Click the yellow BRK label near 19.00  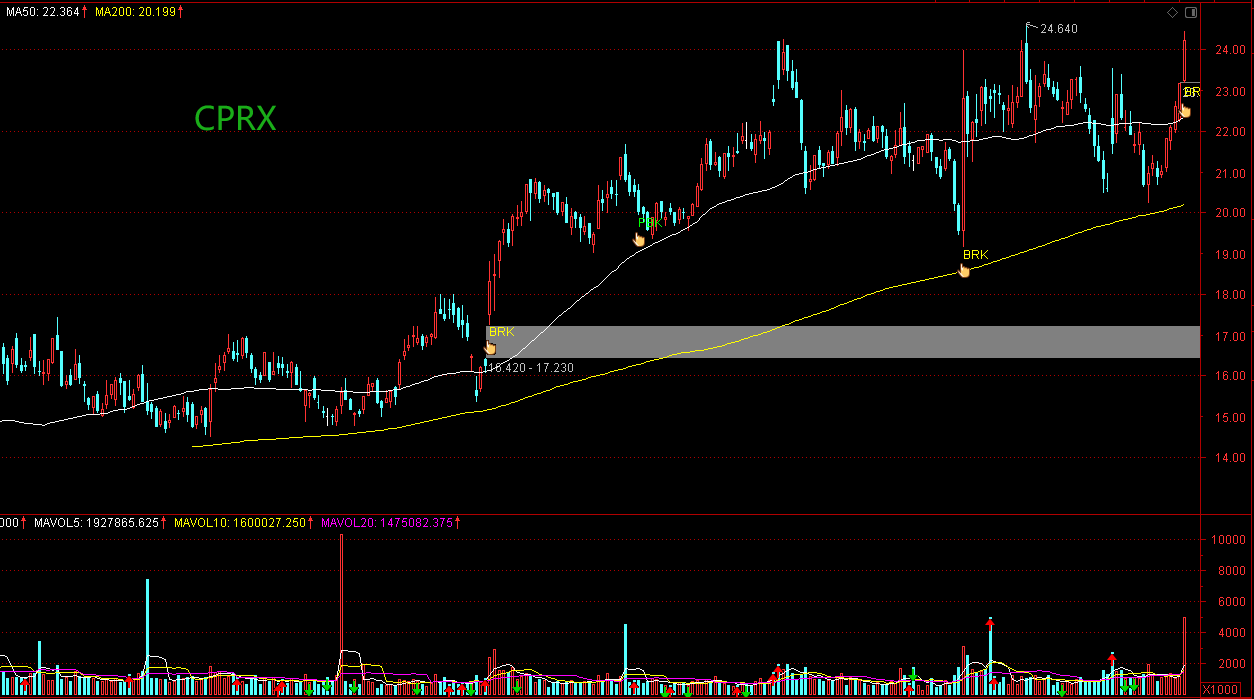(975, 255)
